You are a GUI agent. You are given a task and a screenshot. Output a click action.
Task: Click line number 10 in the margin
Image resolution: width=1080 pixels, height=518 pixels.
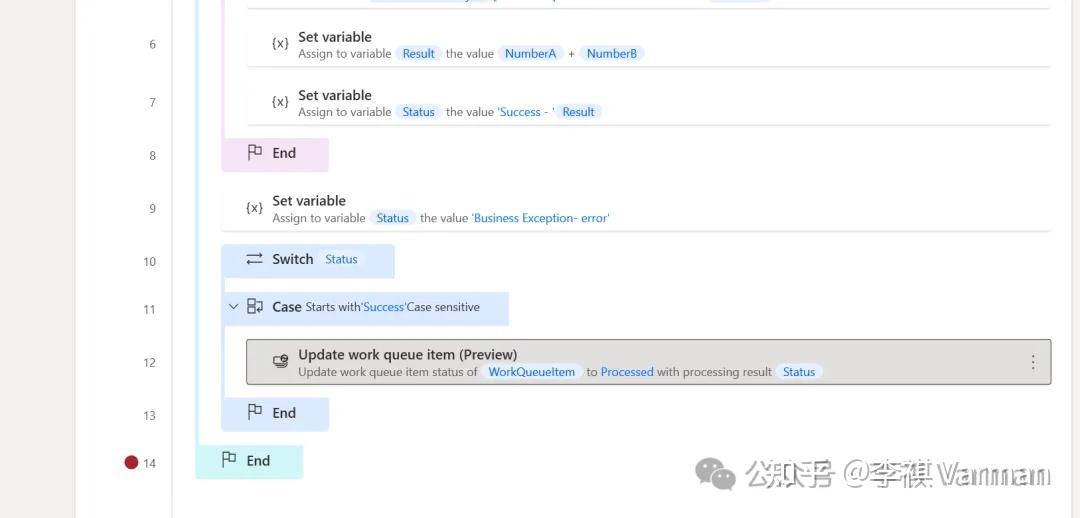click(149, 262)
